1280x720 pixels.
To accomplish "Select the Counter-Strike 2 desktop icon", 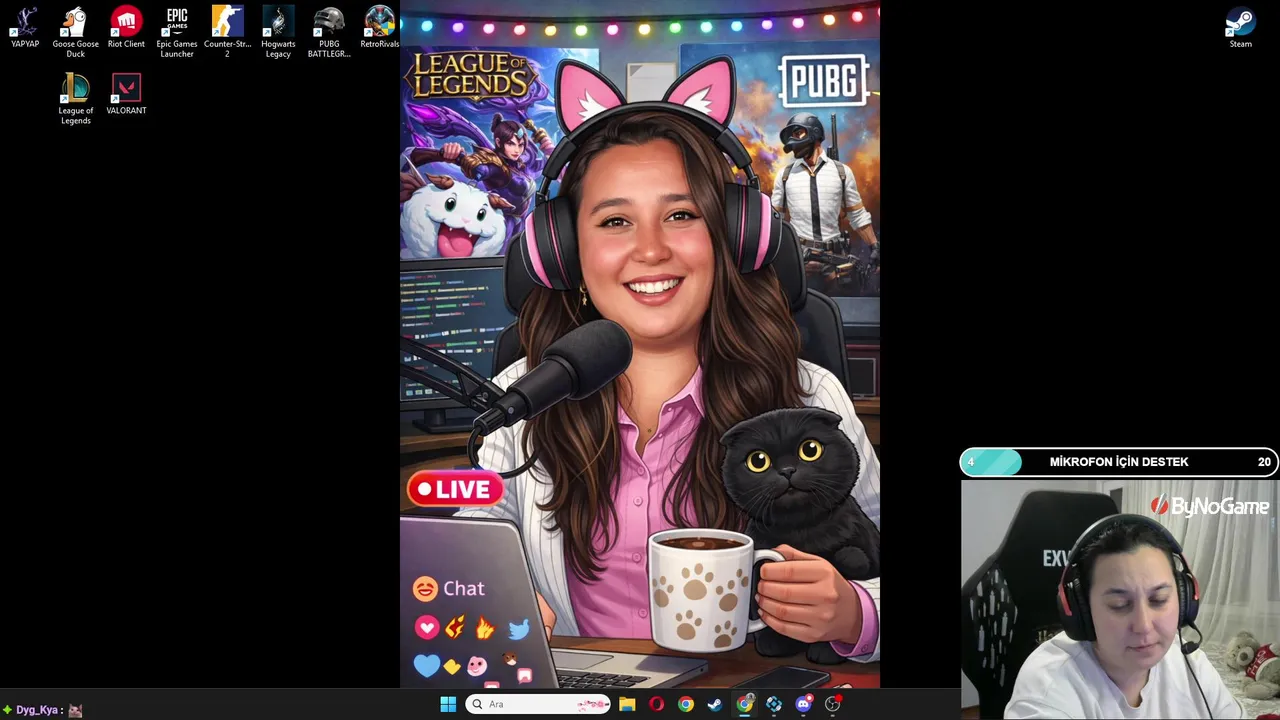I will pyautogui.click(x=227, y=32).
